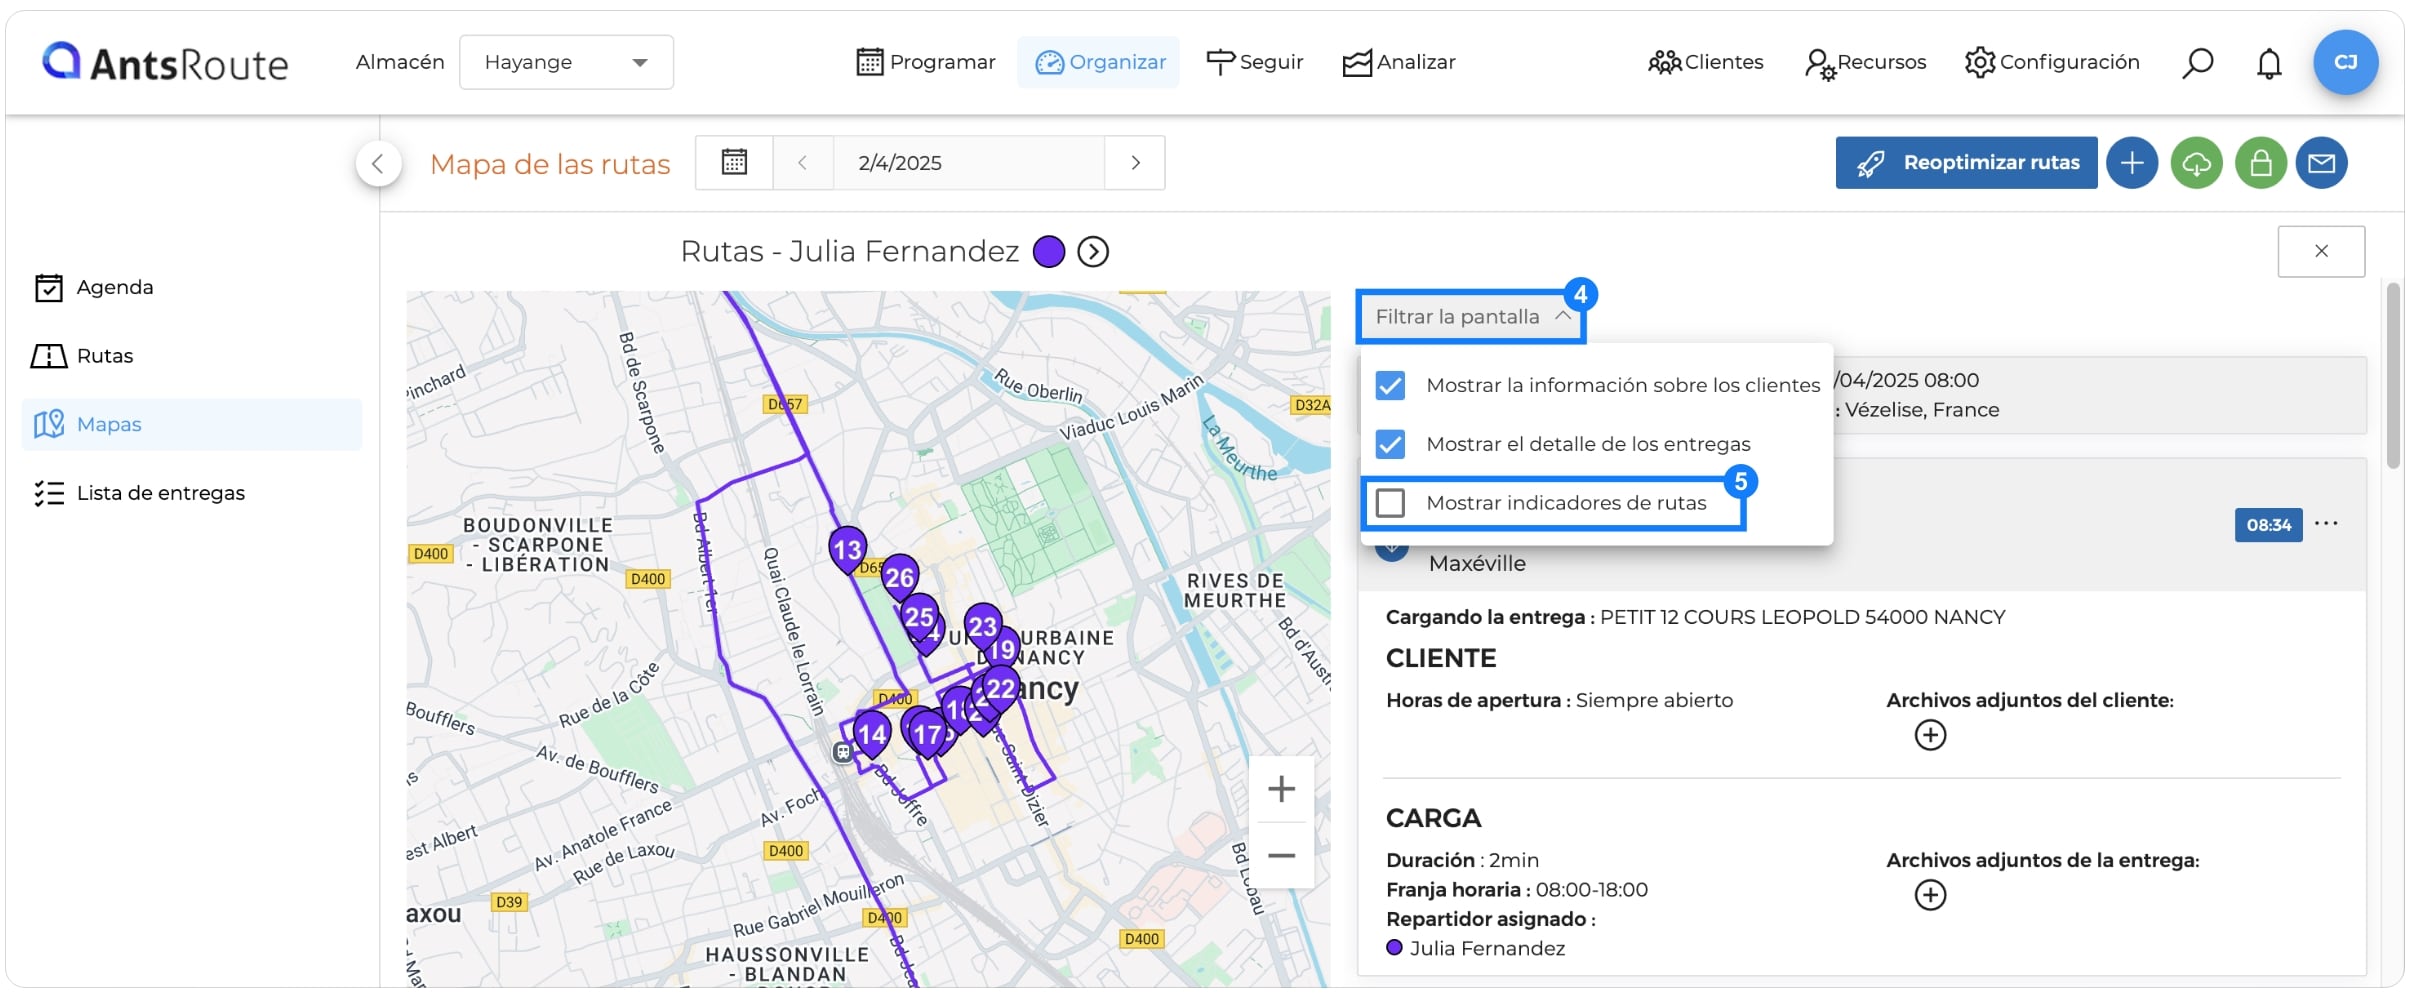Viewport: 2410px width, 996px height.
Task: Collapse the Filtrar la pantalla dropdown
Action: tap(1471, 316)
